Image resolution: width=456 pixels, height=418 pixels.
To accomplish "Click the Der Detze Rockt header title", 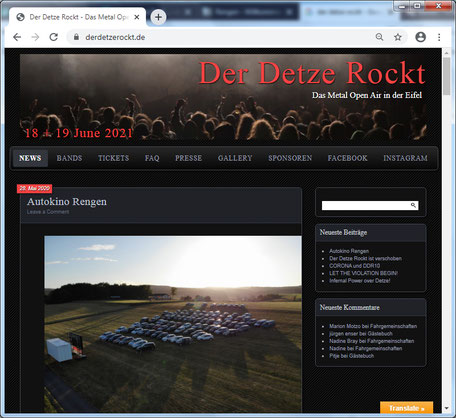I will (312, 73).
